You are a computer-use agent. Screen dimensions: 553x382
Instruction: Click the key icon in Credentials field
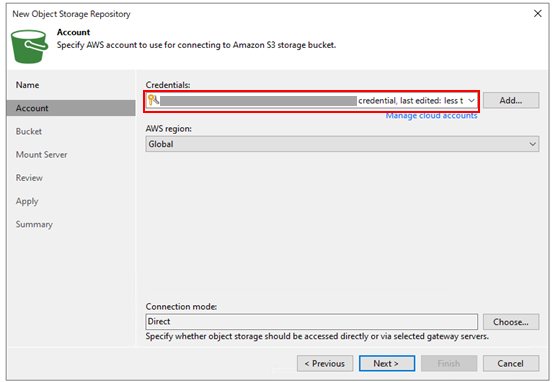[x=153, y=101]
